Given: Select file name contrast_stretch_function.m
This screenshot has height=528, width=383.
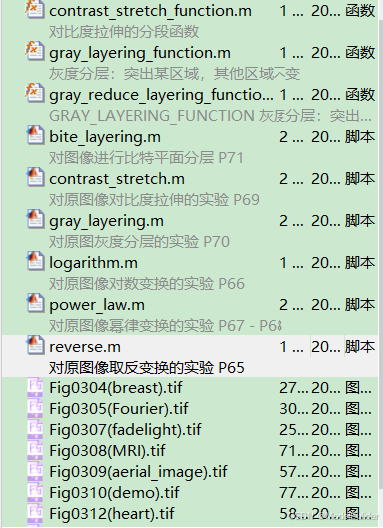Looking at the screenshot, I should pos(150,11).
